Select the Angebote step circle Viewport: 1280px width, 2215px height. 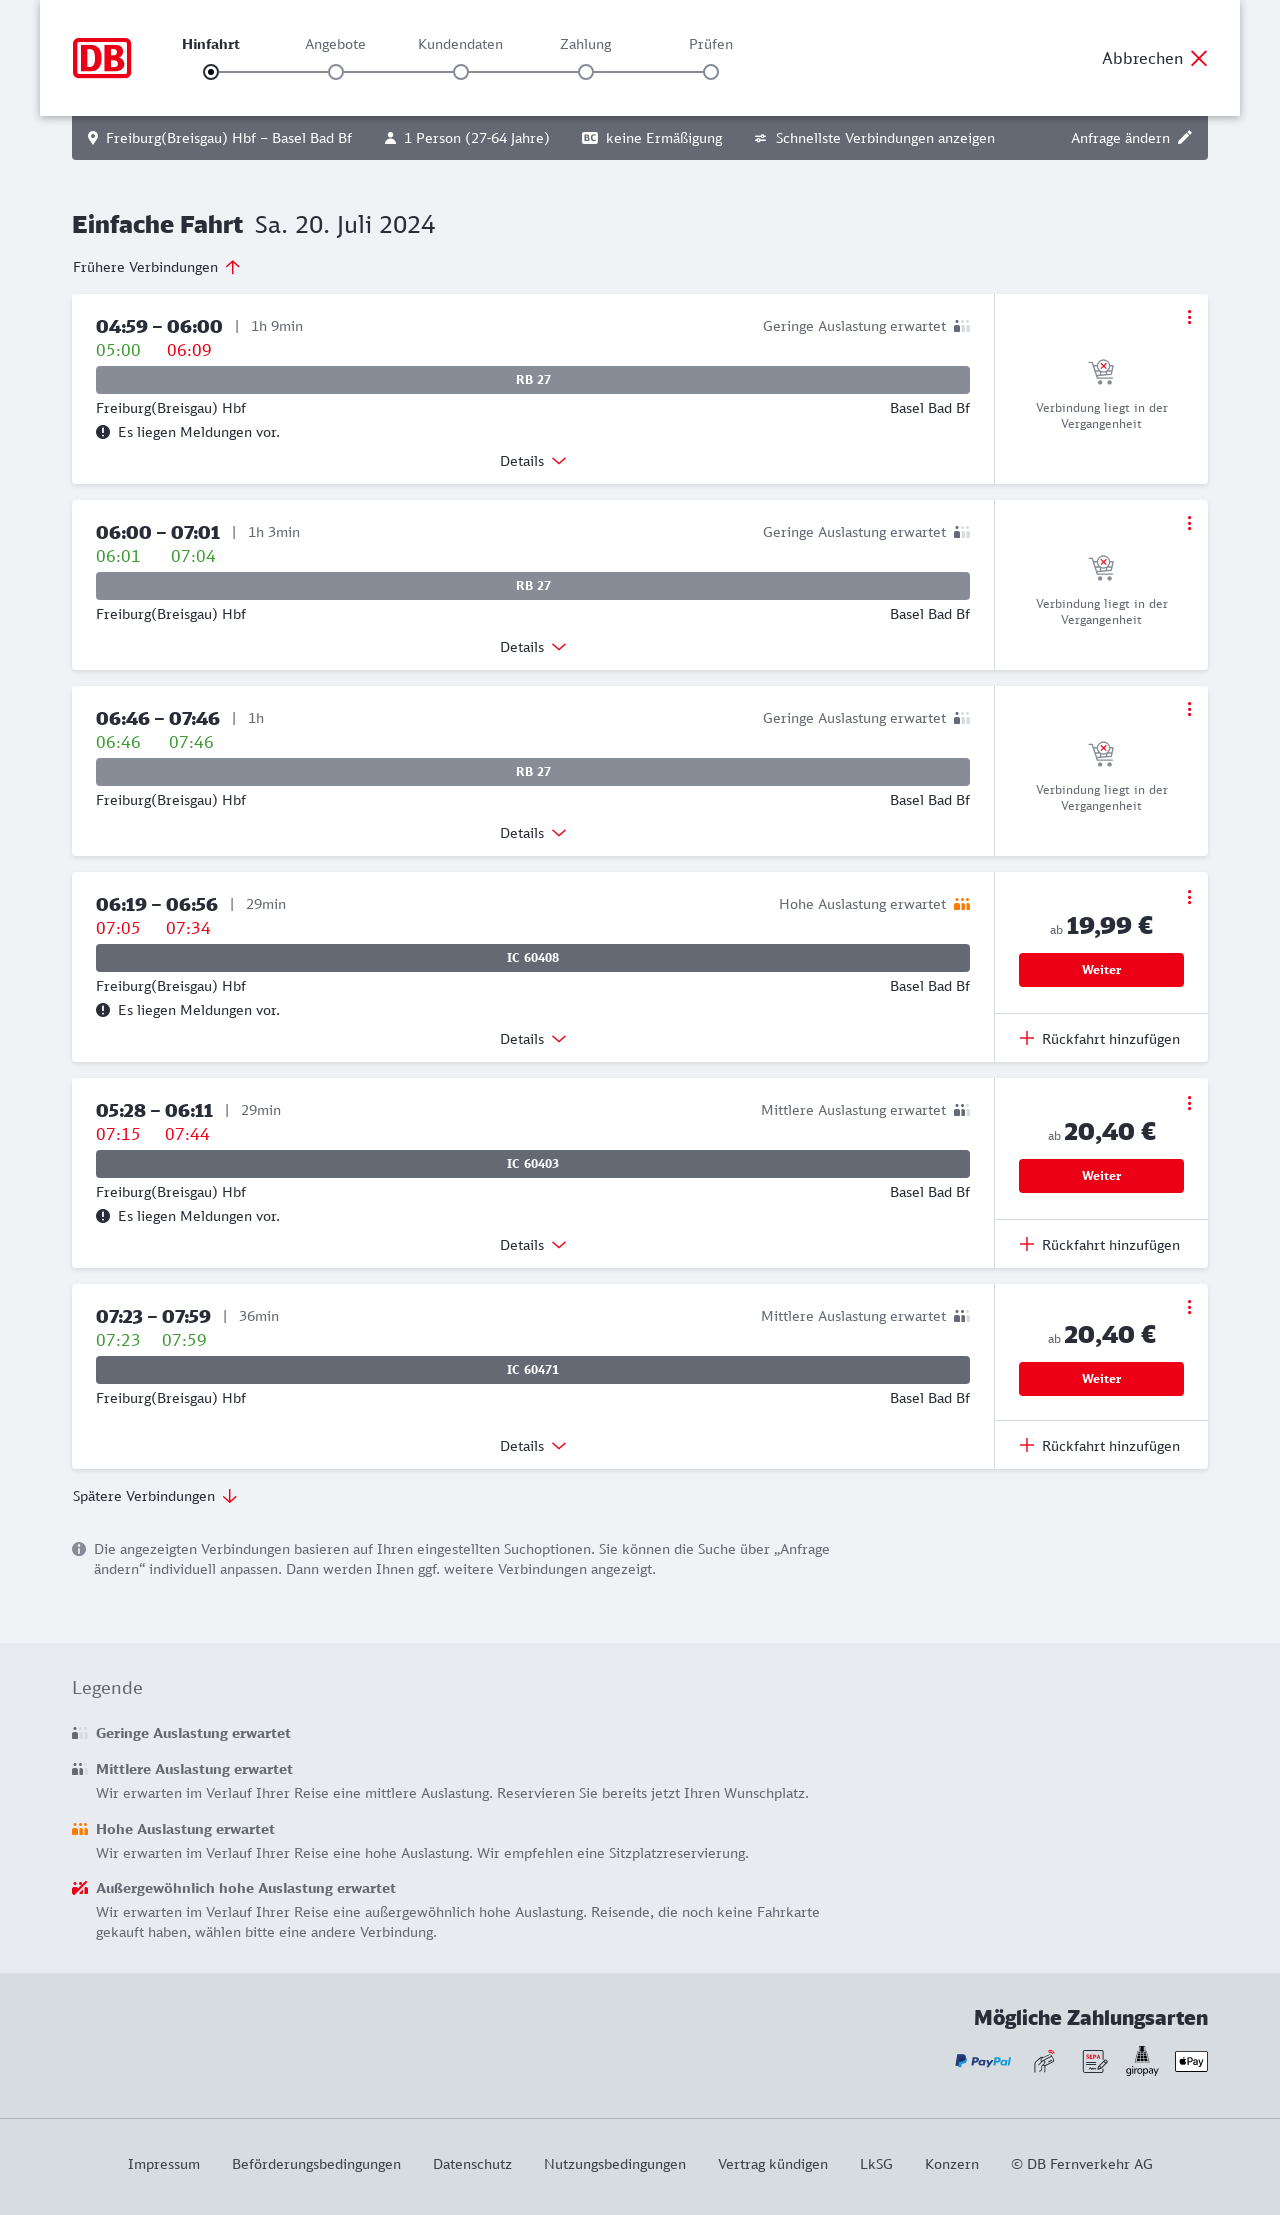point(336,72)
